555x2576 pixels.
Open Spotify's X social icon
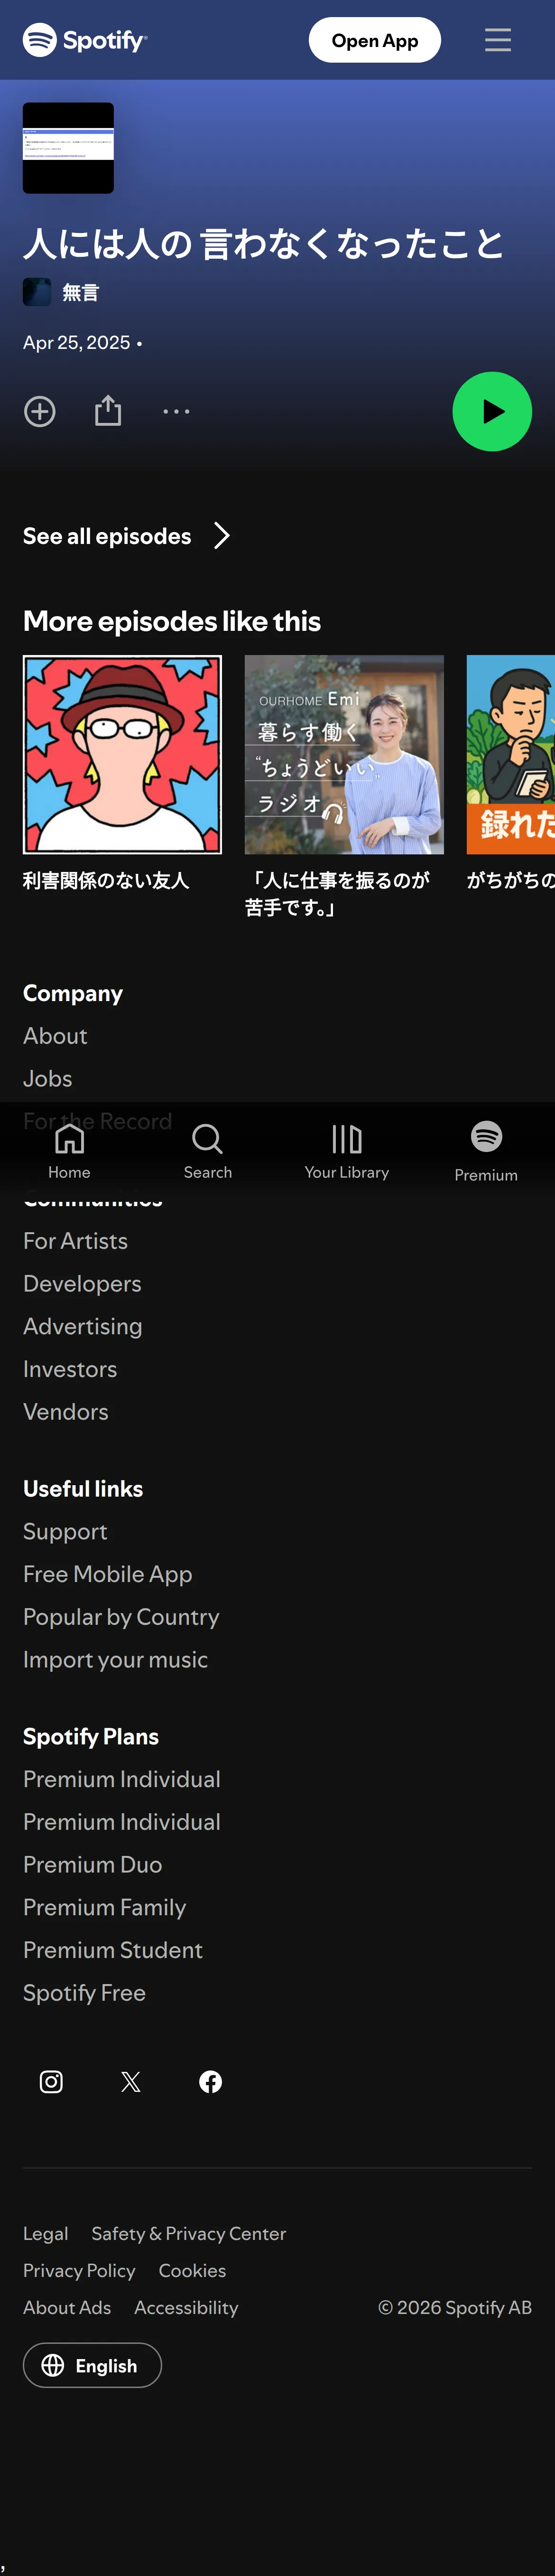(131, 2081)
